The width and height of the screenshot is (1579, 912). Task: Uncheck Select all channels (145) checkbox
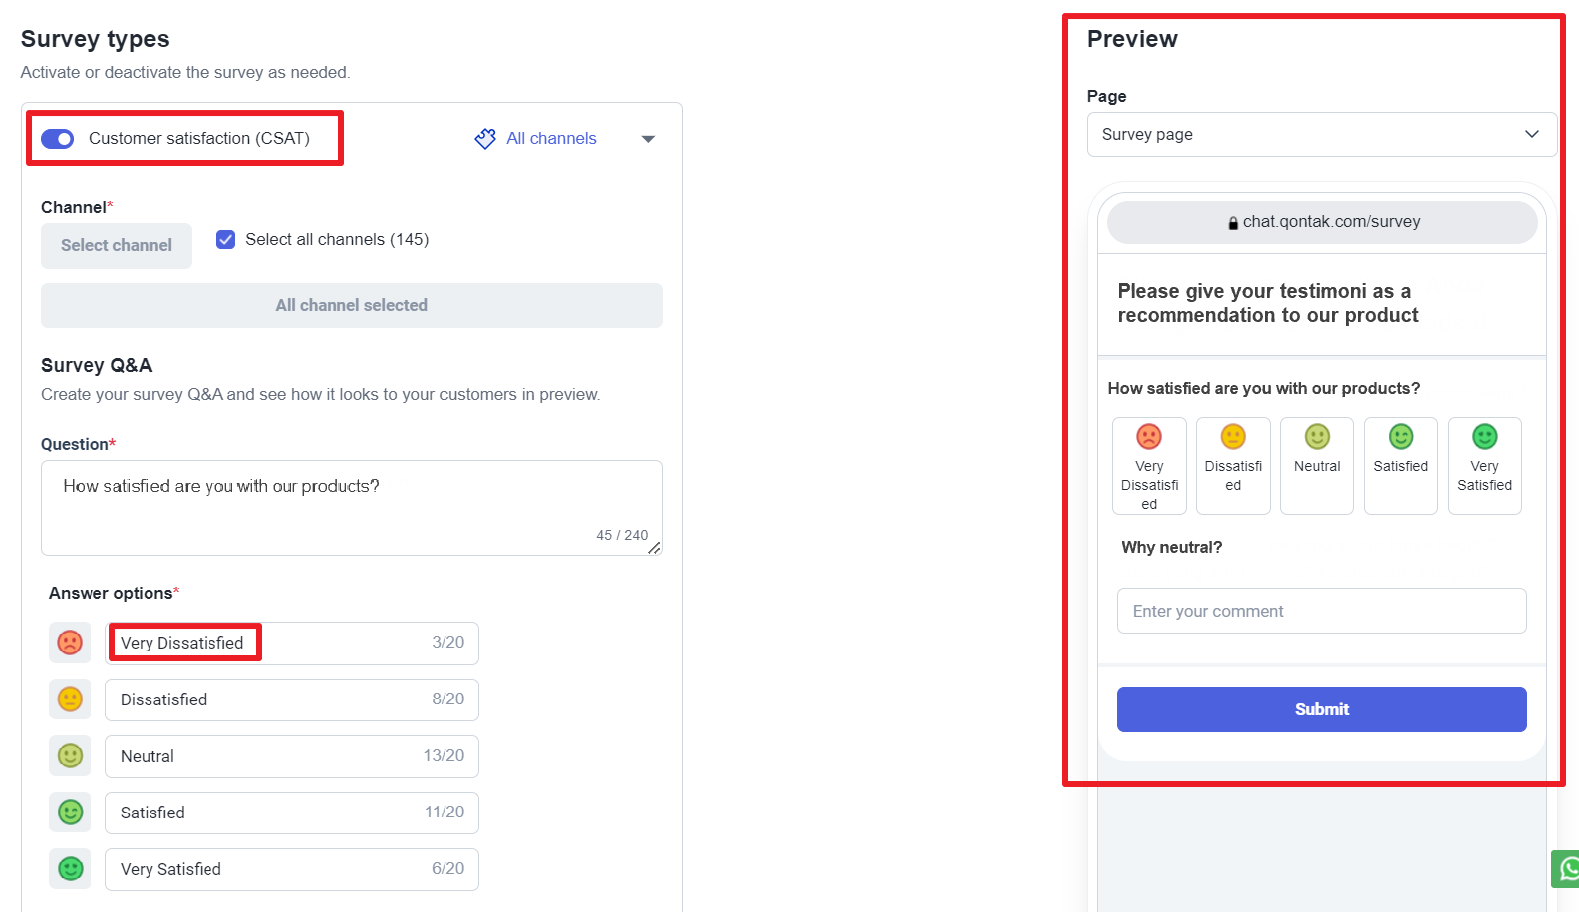226,239
